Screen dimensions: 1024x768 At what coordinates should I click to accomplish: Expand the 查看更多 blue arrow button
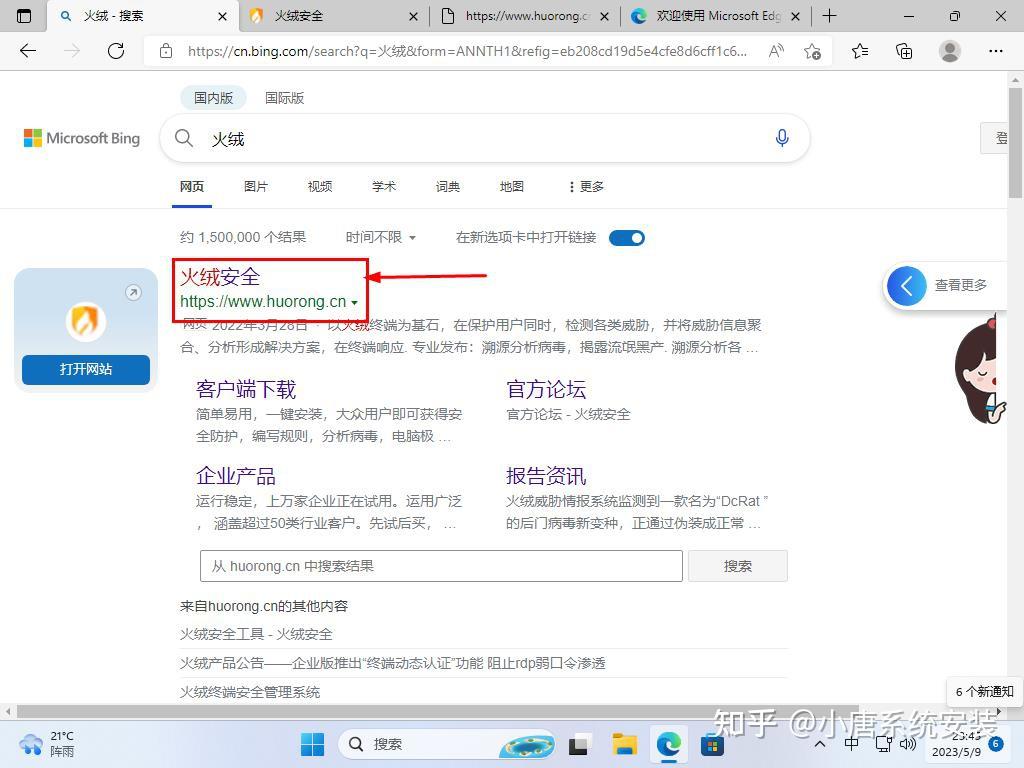click(x=906, y=285)
